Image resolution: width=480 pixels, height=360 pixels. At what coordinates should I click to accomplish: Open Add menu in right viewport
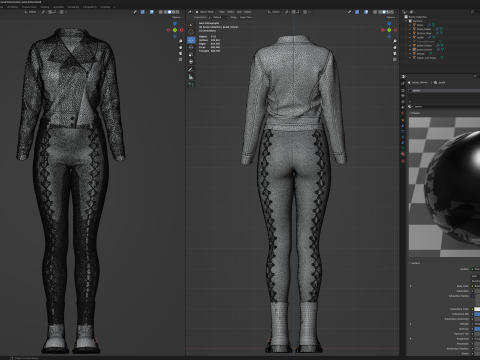[x=239, y=12]
